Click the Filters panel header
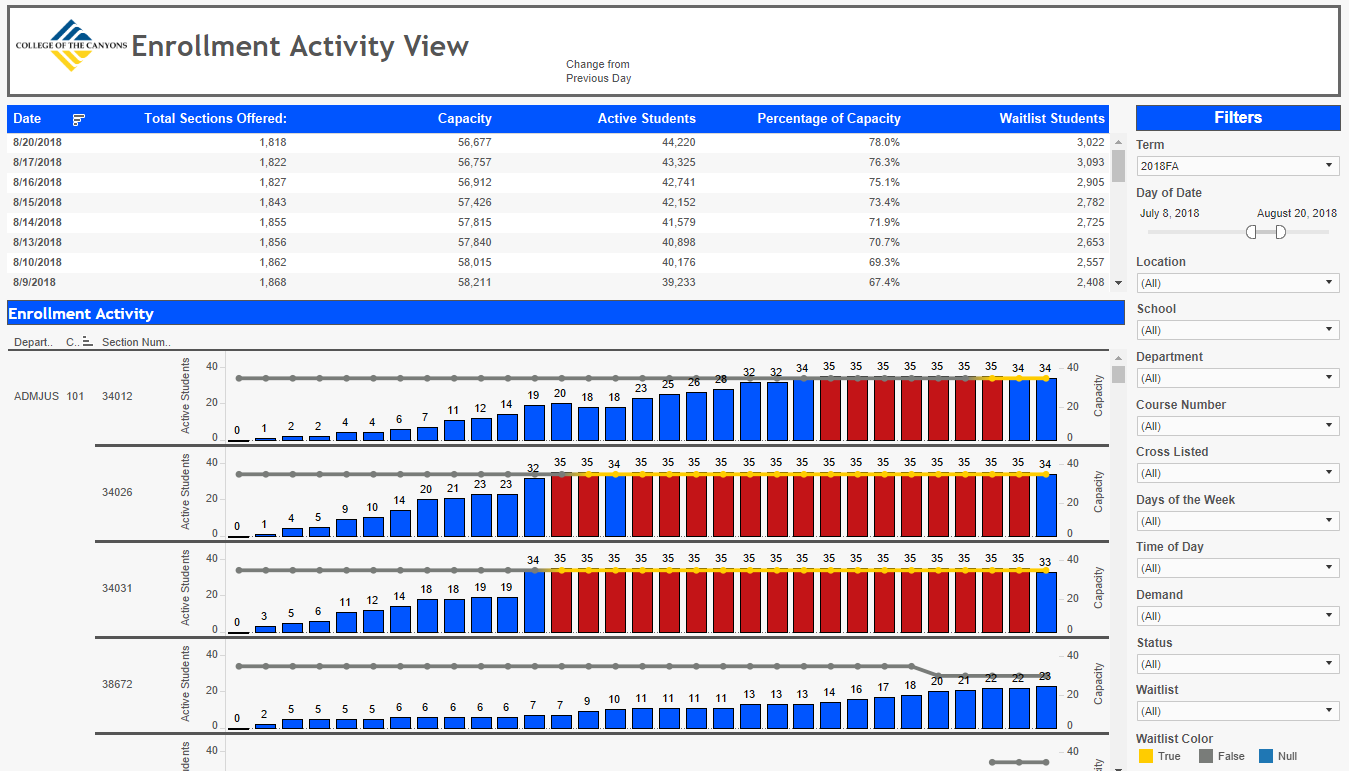Viewport: 1352px width, 771px height. [1237, 118]
